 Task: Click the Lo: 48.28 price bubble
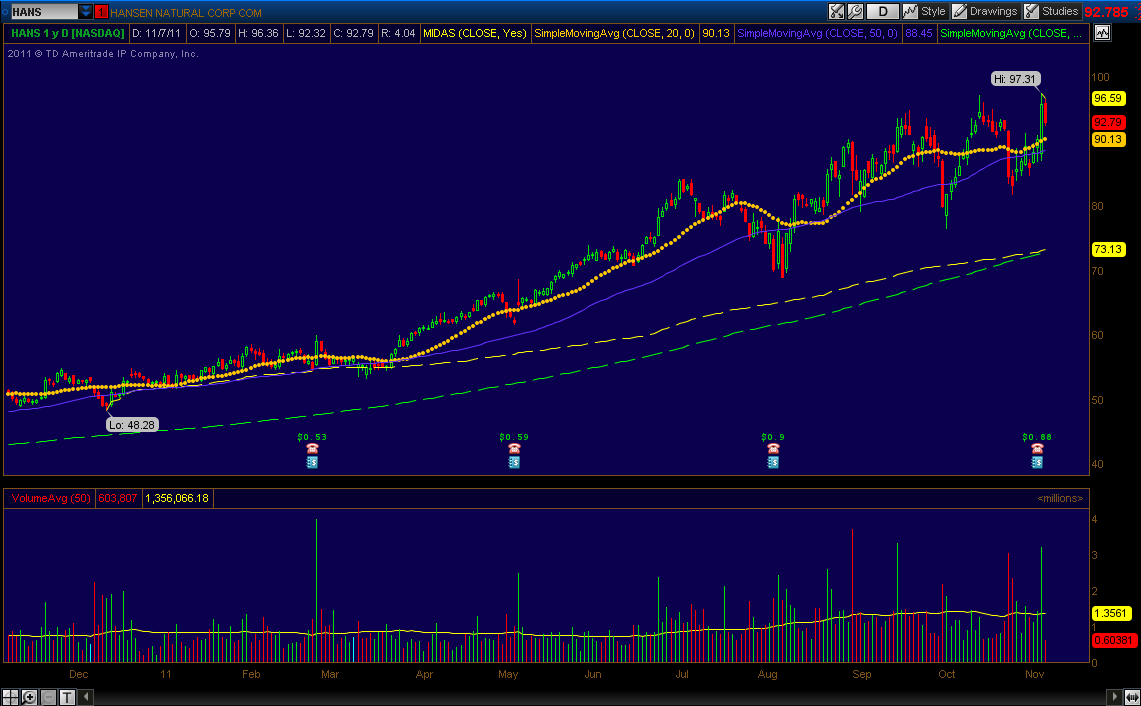132,425
